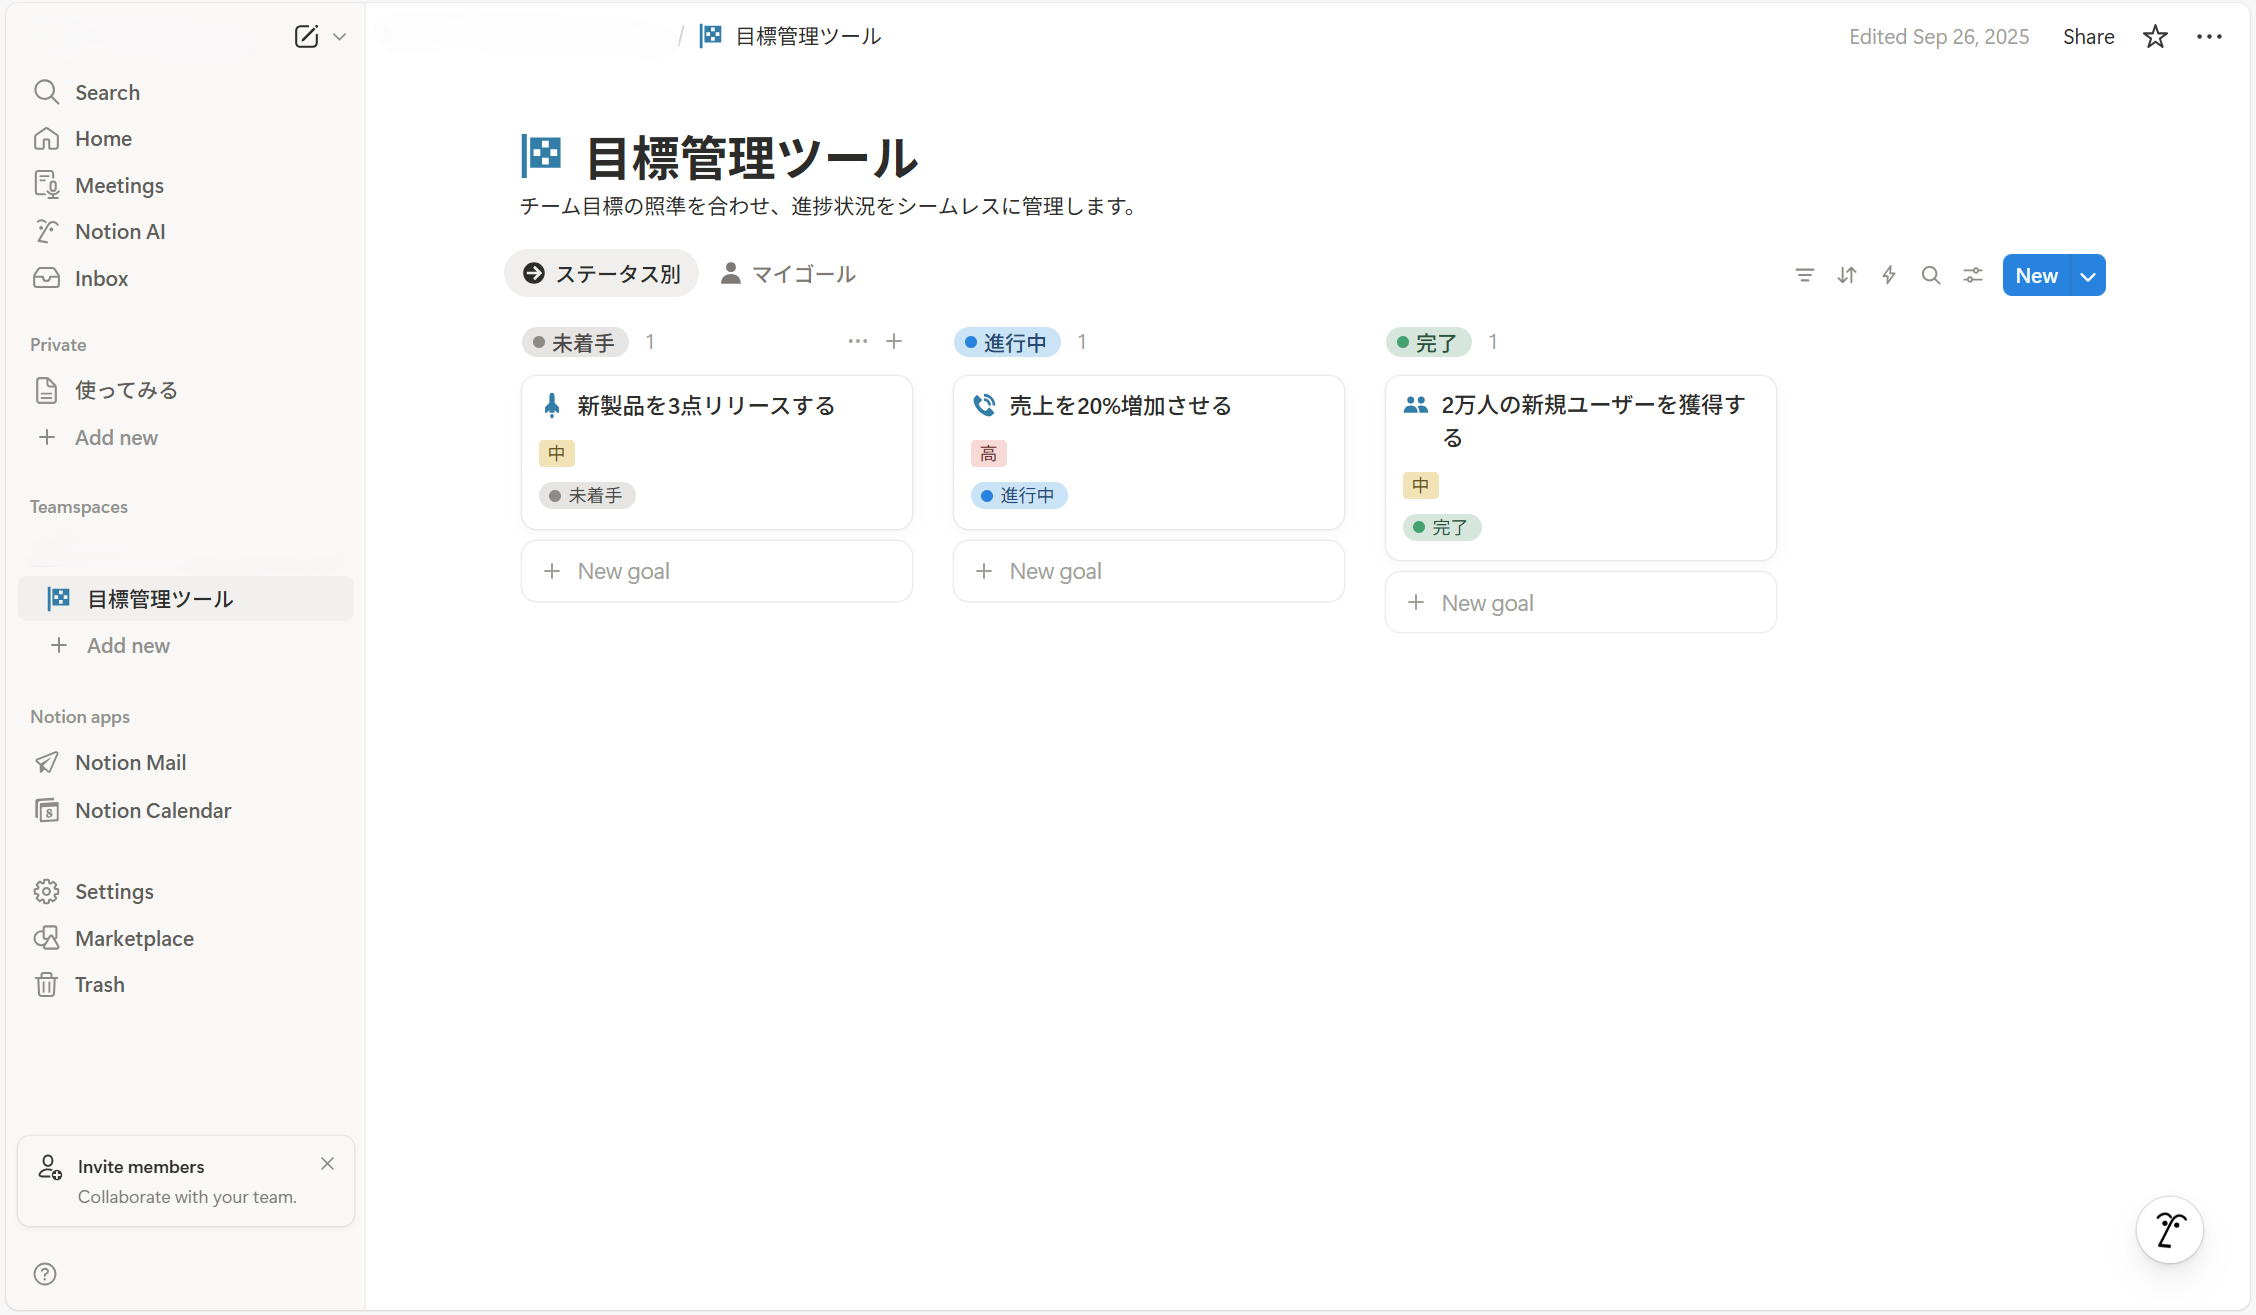Expand the chevron next to the compose icon
2256x1315 pixels.
point(339,36)
